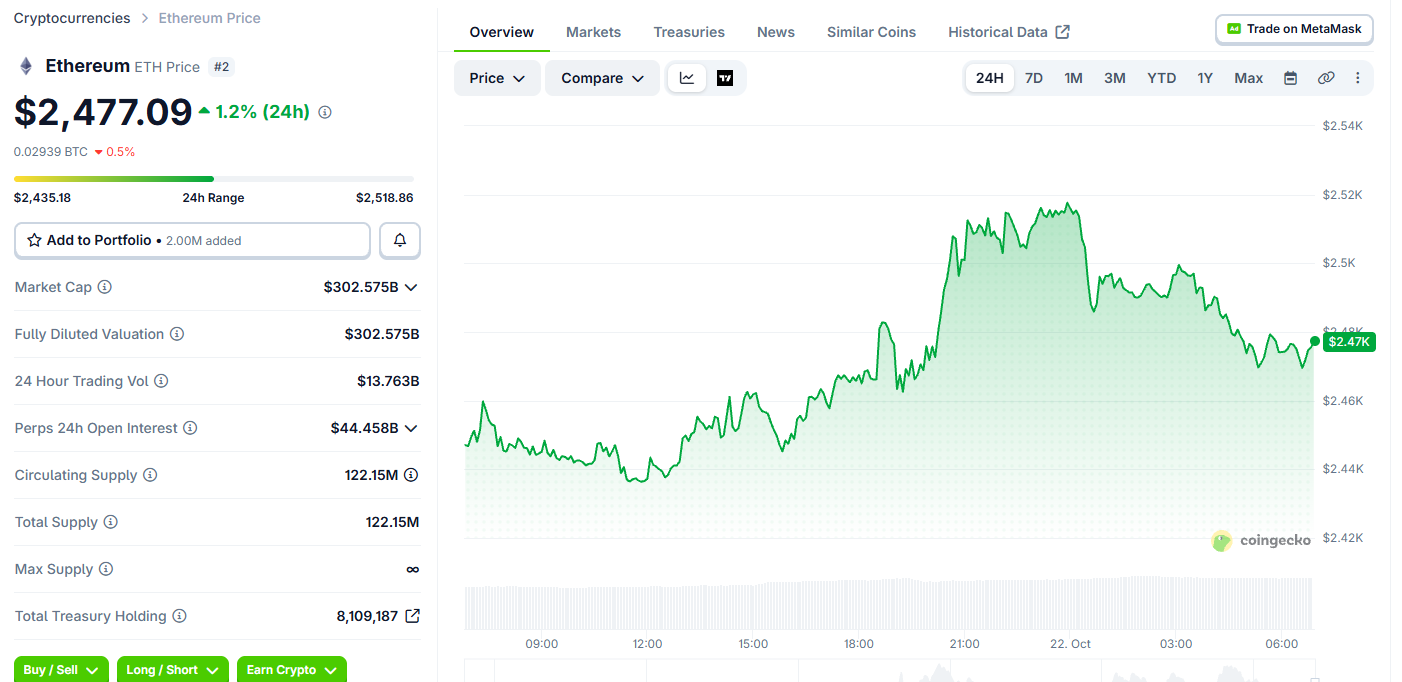Open the Overview tab
1402x682 pixels.
click(502, 32)
